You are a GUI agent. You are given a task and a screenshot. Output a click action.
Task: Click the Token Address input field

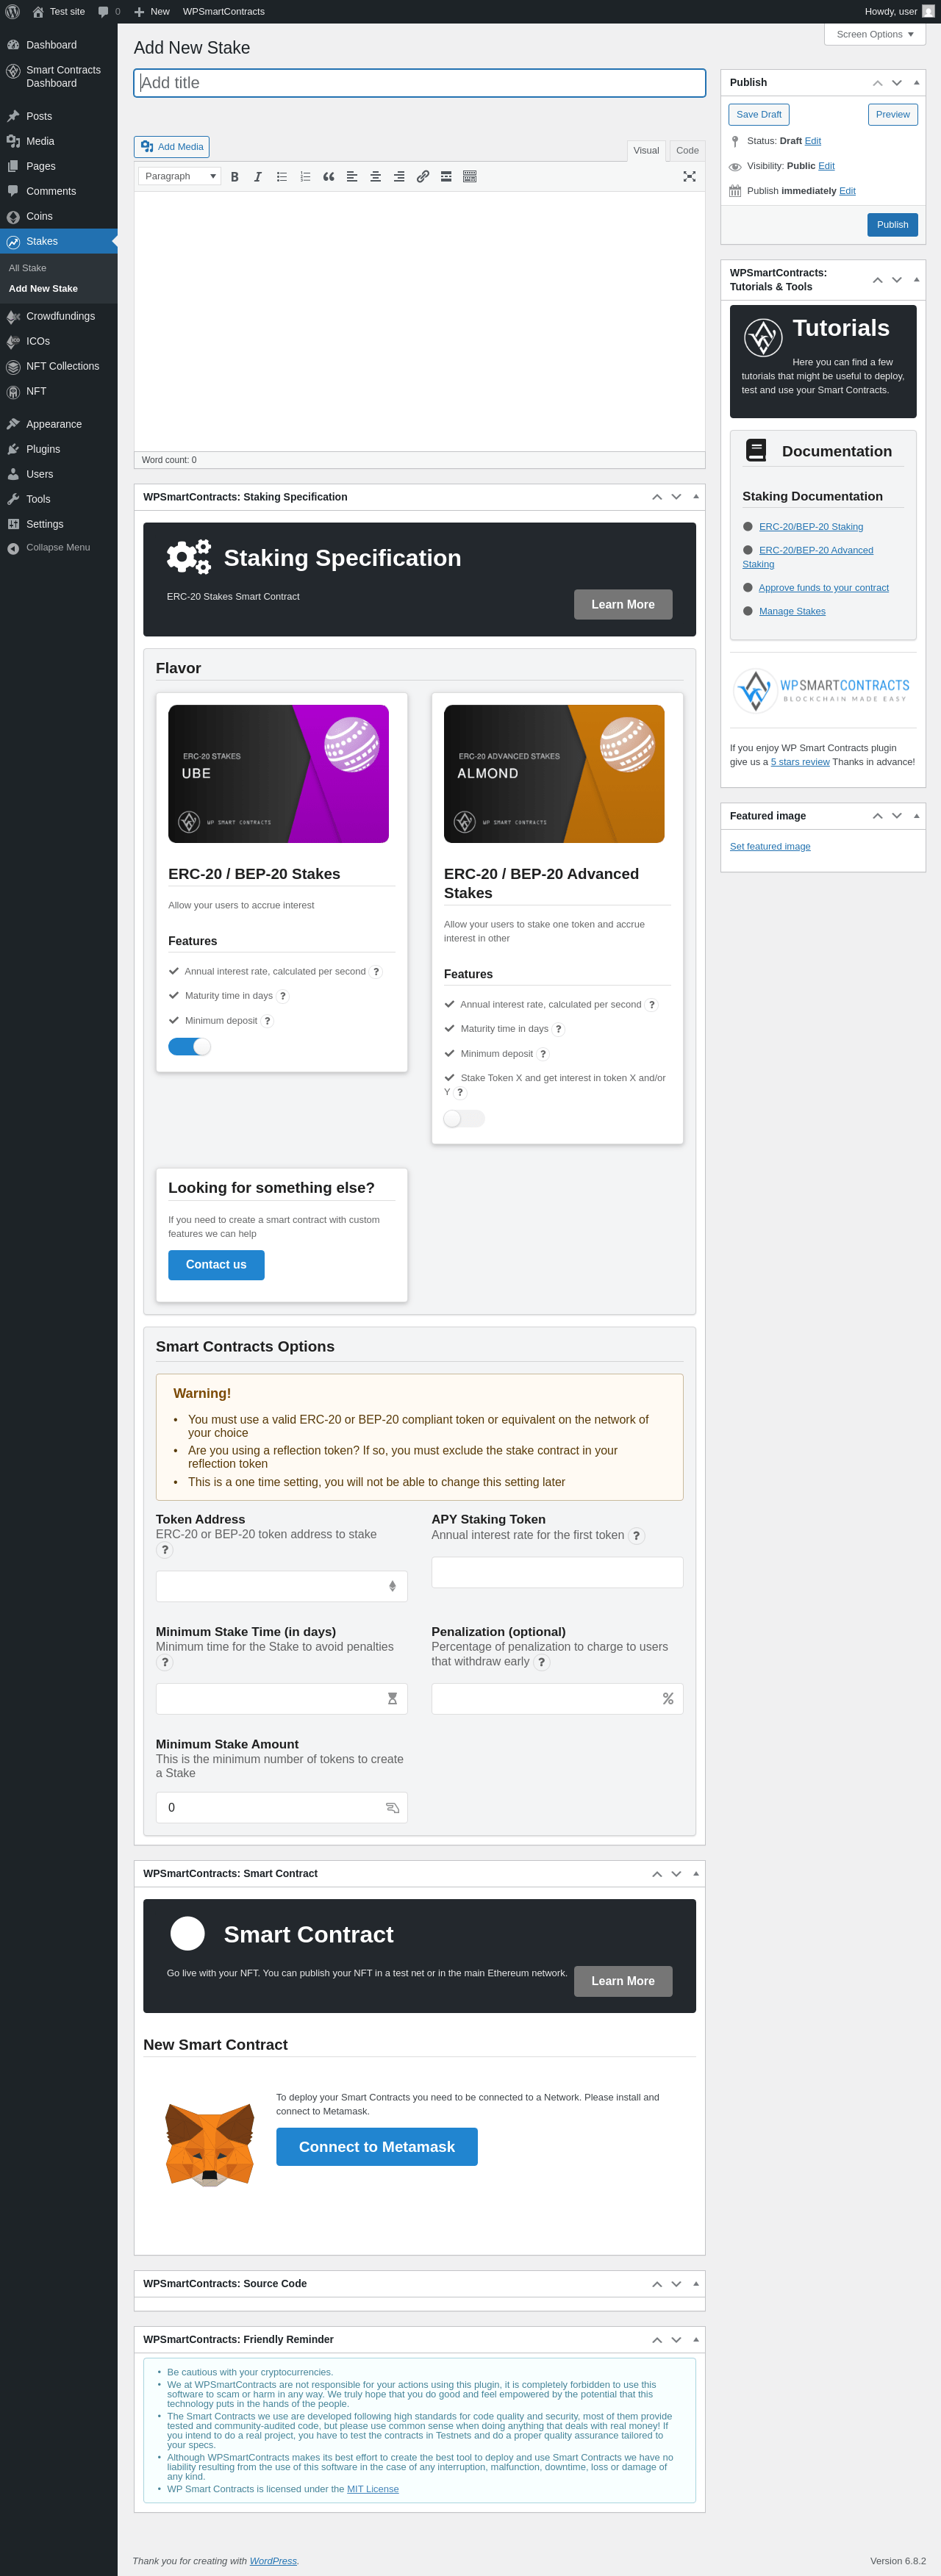pos(282,1586)
